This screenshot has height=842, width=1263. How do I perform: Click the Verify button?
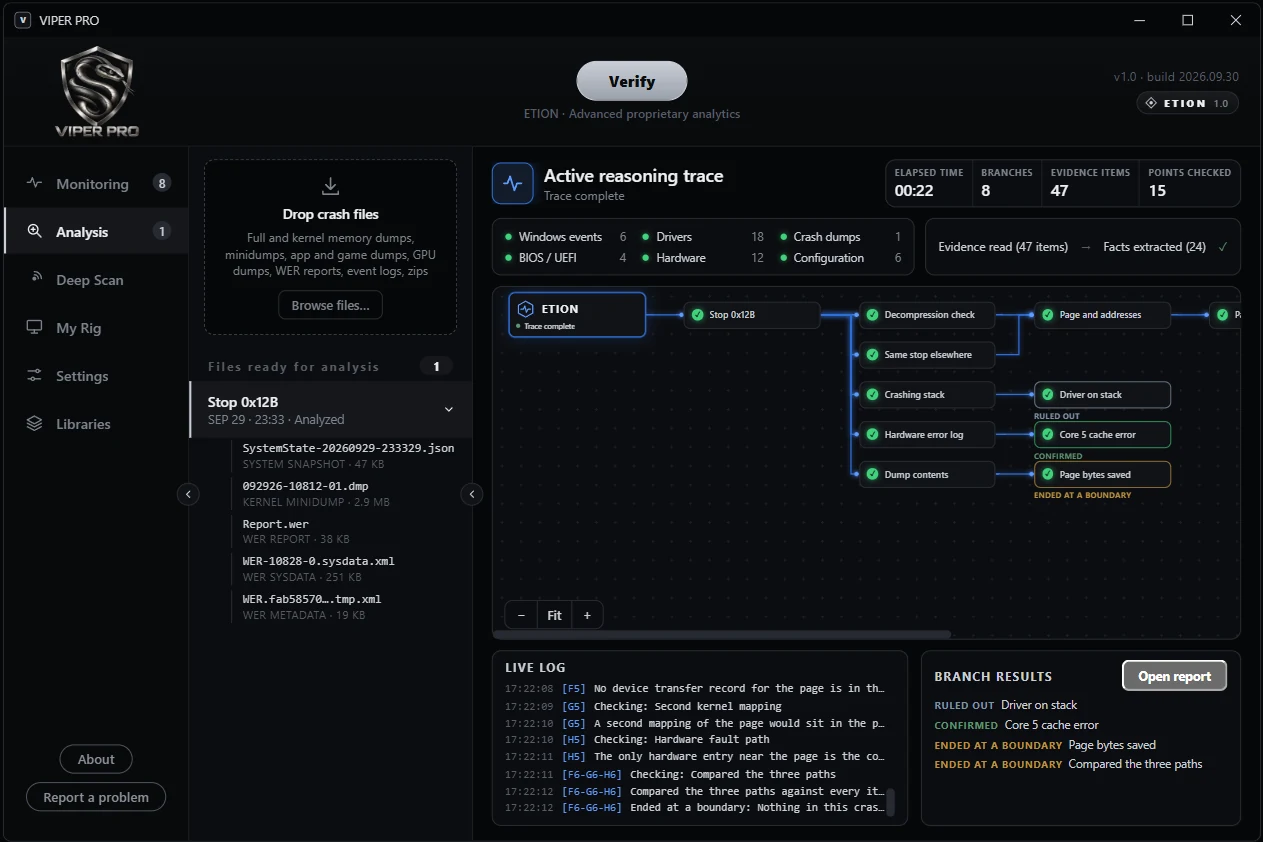[x=632, y=81]
